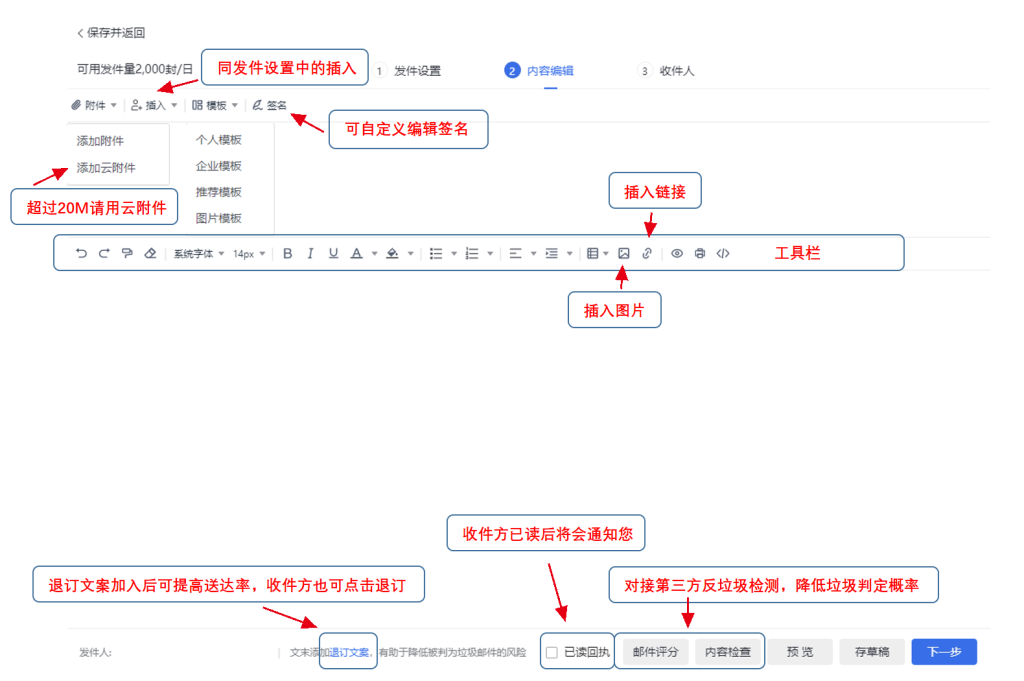The height and width of the screenshot is (681, 1024).
Task: Click the insert link icon
Action: tap(647, 254)
